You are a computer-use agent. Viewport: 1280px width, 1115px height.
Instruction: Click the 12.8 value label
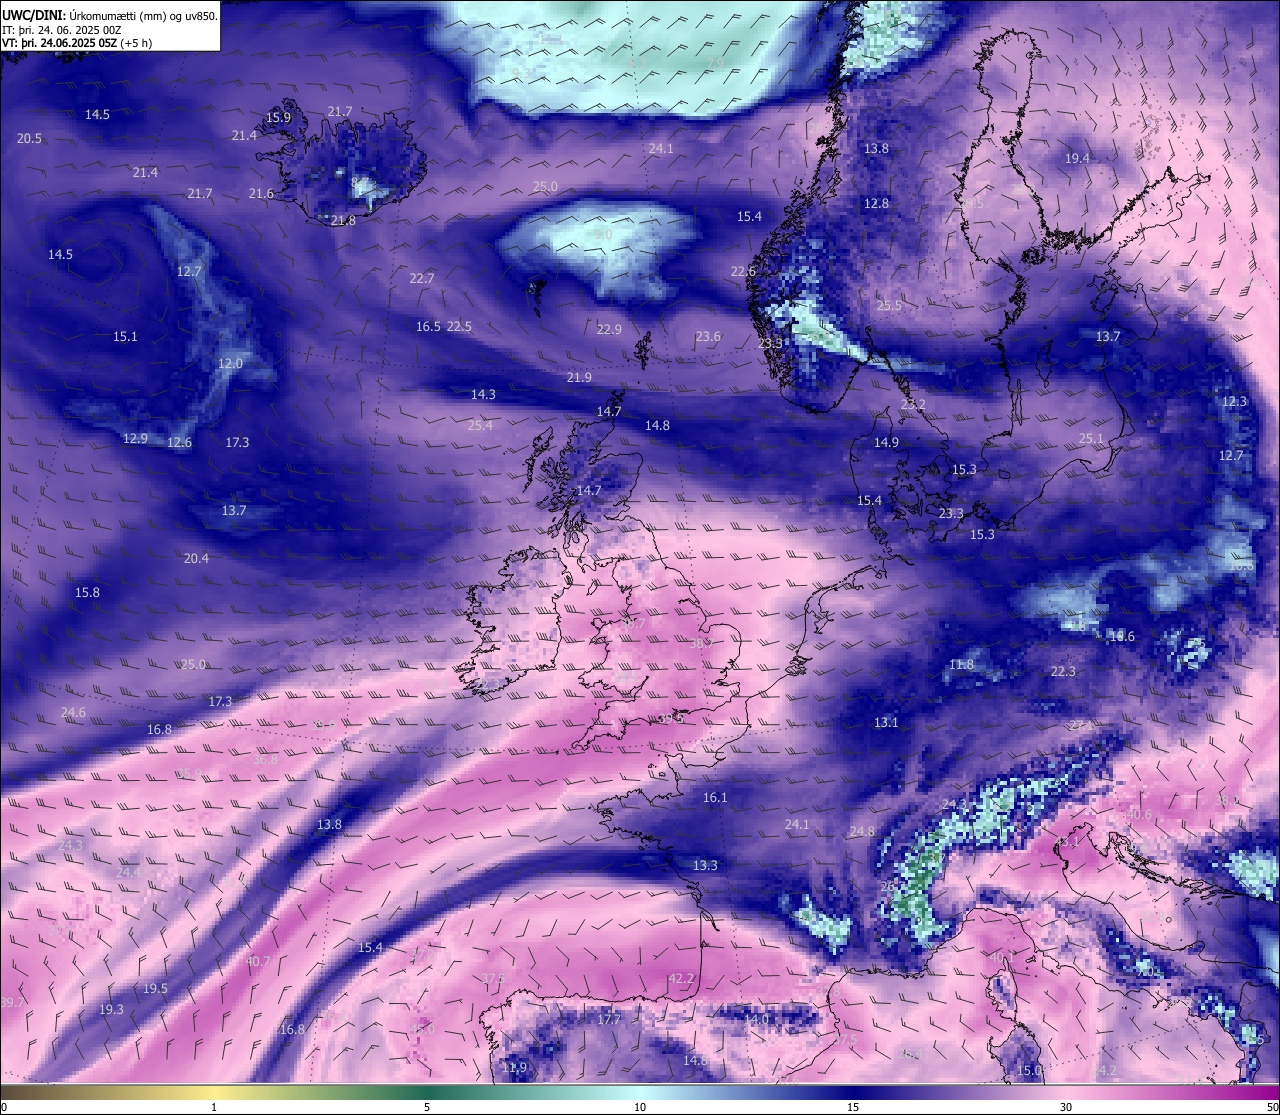click(876, 204)
